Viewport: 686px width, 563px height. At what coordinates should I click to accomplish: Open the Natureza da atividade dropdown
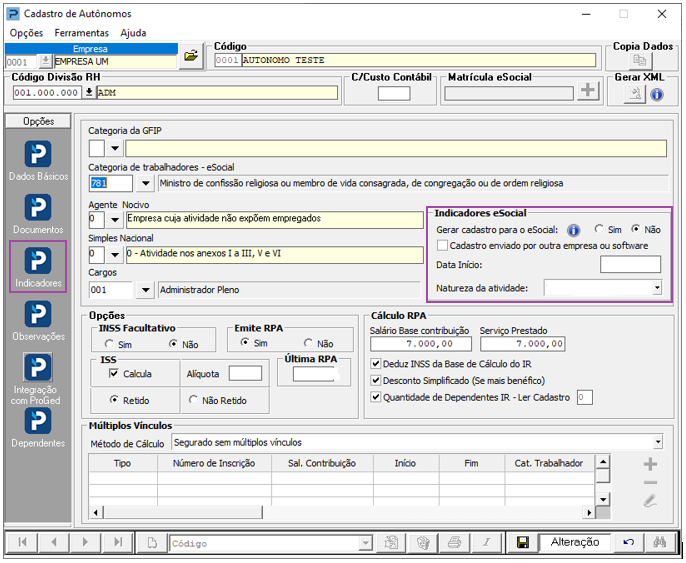coord(657,288)
